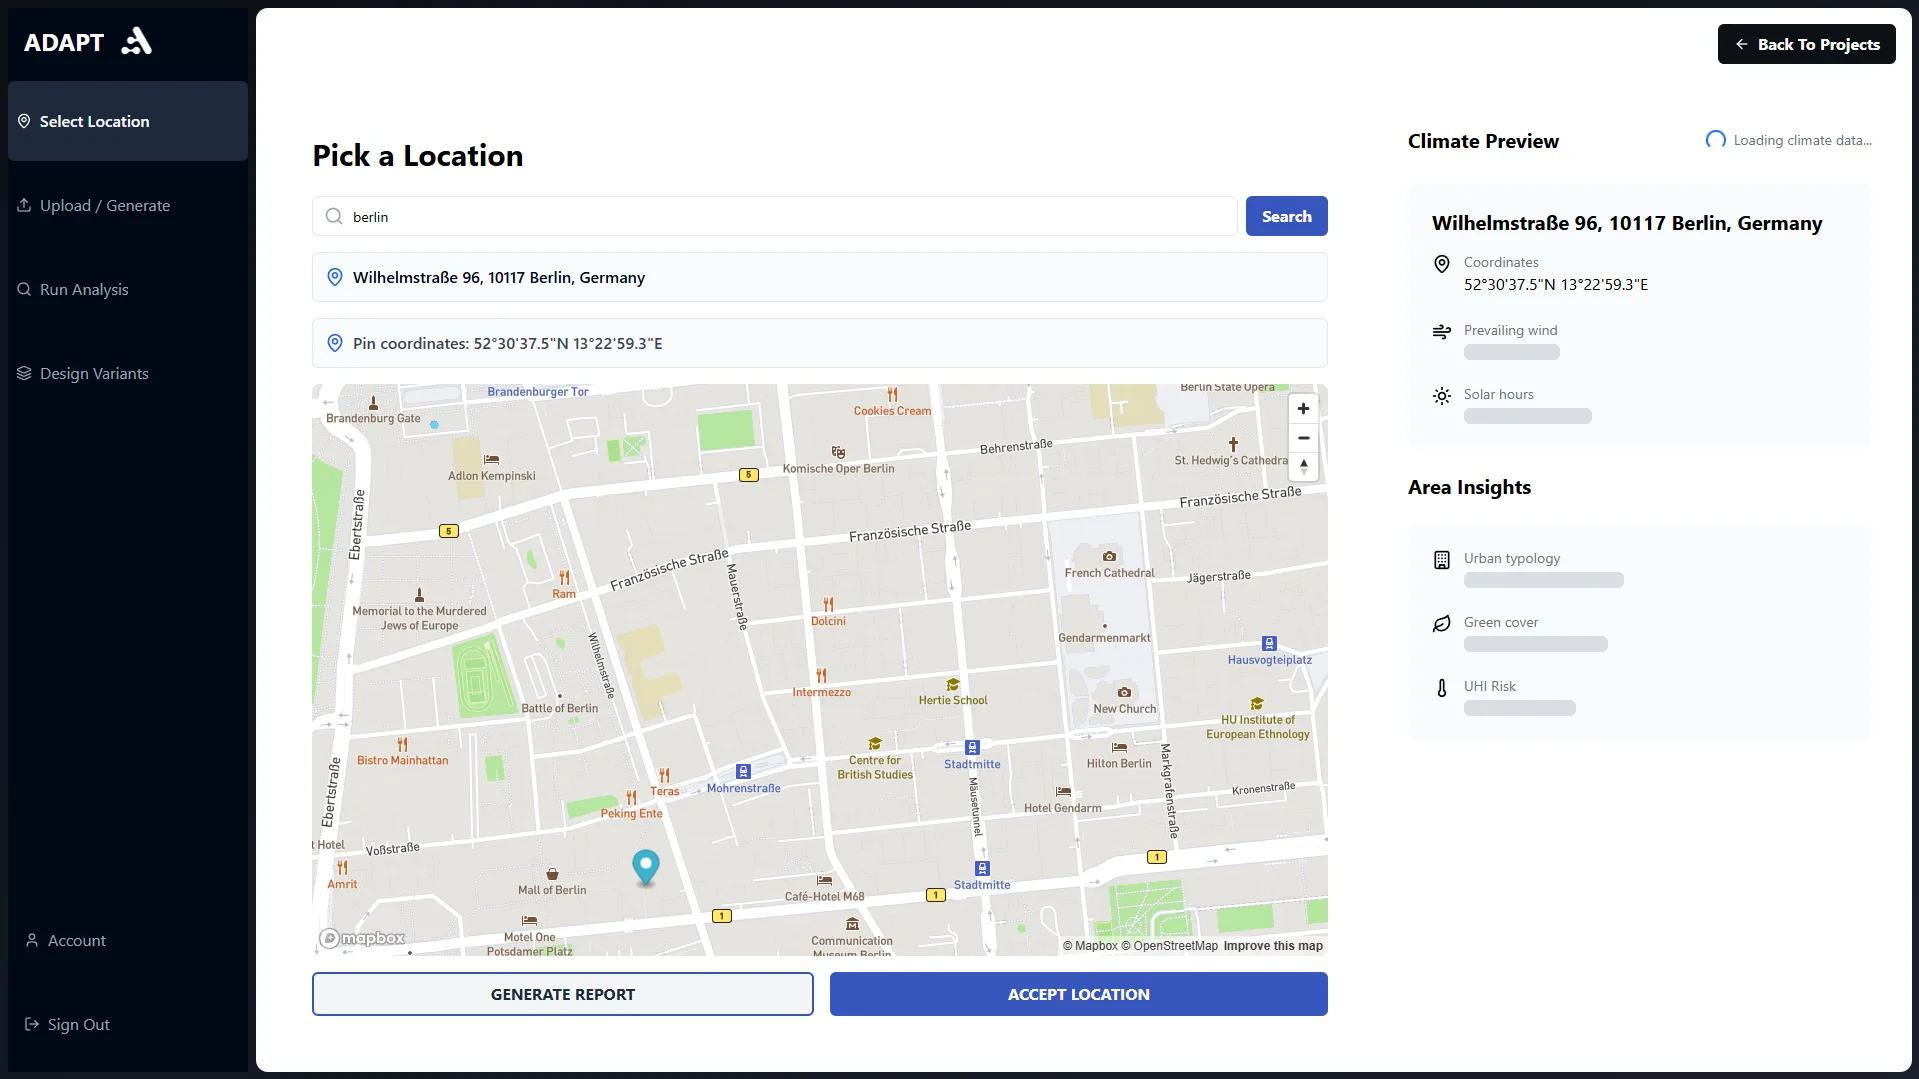Sign Out of the app

[67, 1024]
